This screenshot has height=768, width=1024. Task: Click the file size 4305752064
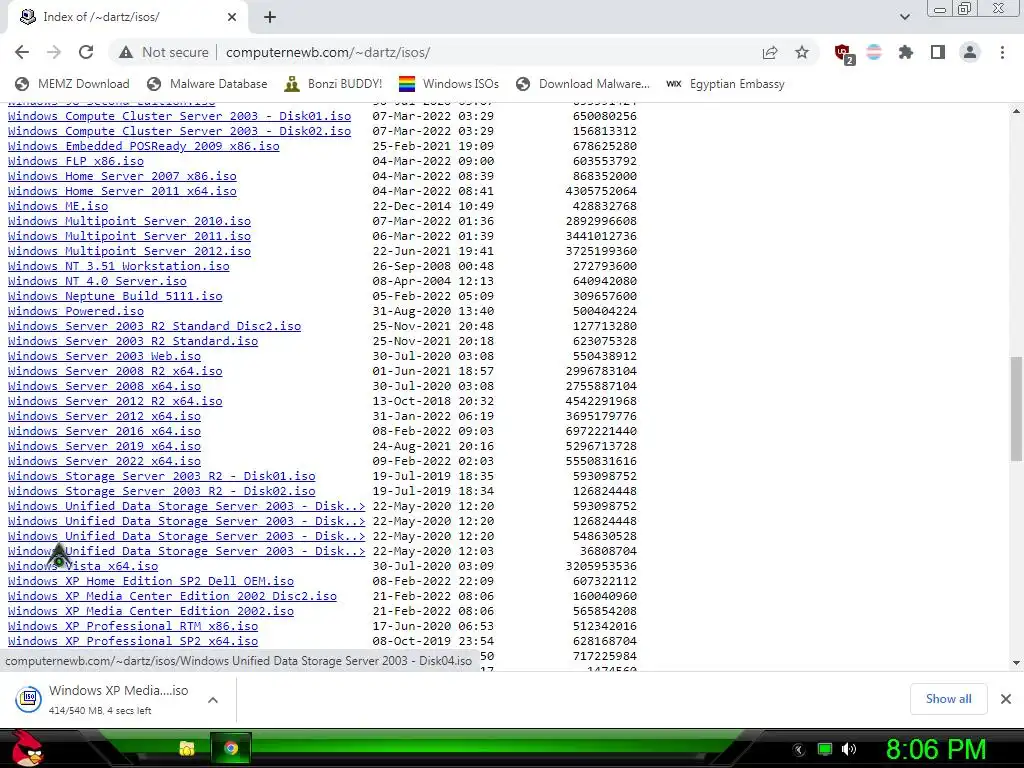coord(601,191)
